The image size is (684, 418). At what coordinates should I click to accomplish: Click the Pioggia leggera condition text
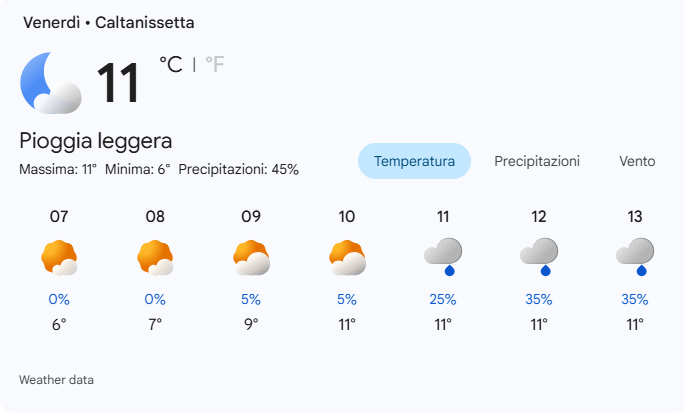pos(96,140)
